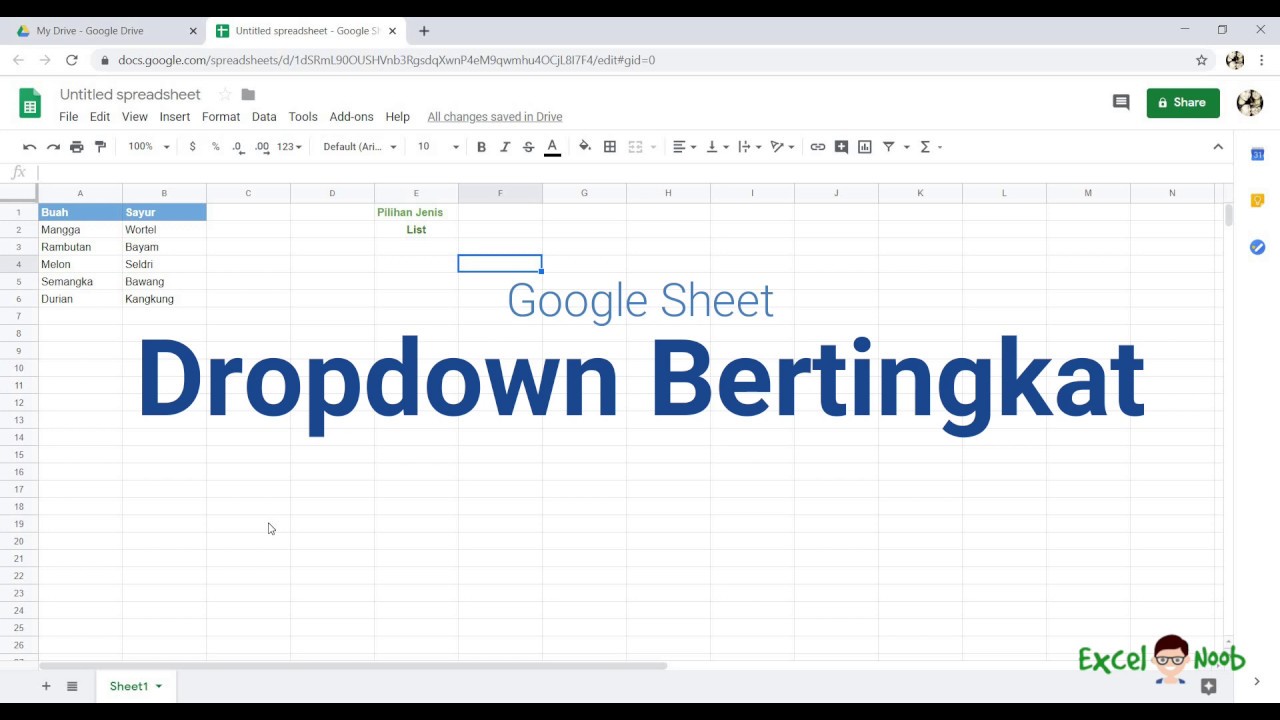Insert a comment from toolbar
This screenshot has width=1280, height=720.
pyautogui.click(x=841, y=147)
